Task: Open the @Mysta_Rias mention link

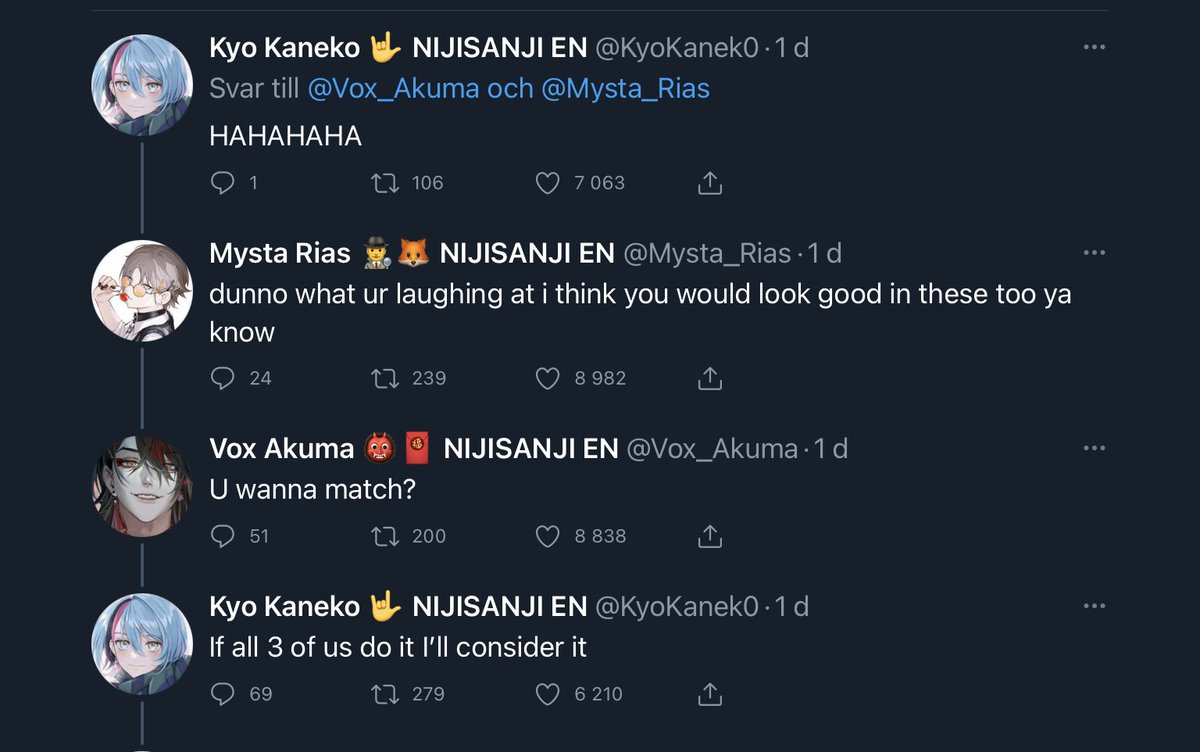Action: point(625,88)
